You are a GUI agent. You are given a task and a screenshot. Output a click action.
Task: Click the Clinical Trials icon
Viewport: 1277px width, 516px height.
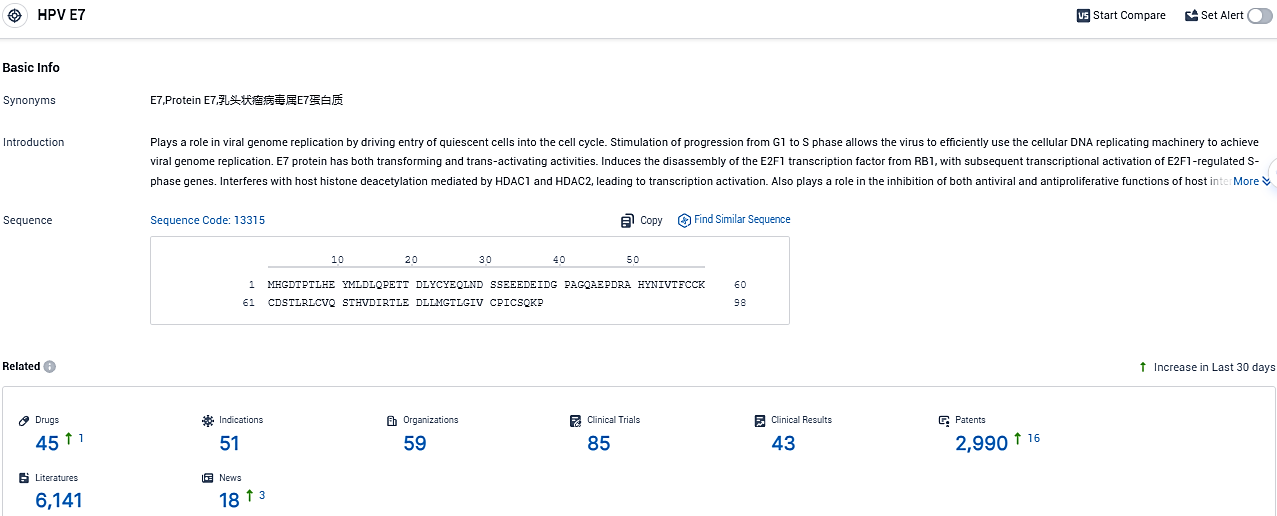576,421
